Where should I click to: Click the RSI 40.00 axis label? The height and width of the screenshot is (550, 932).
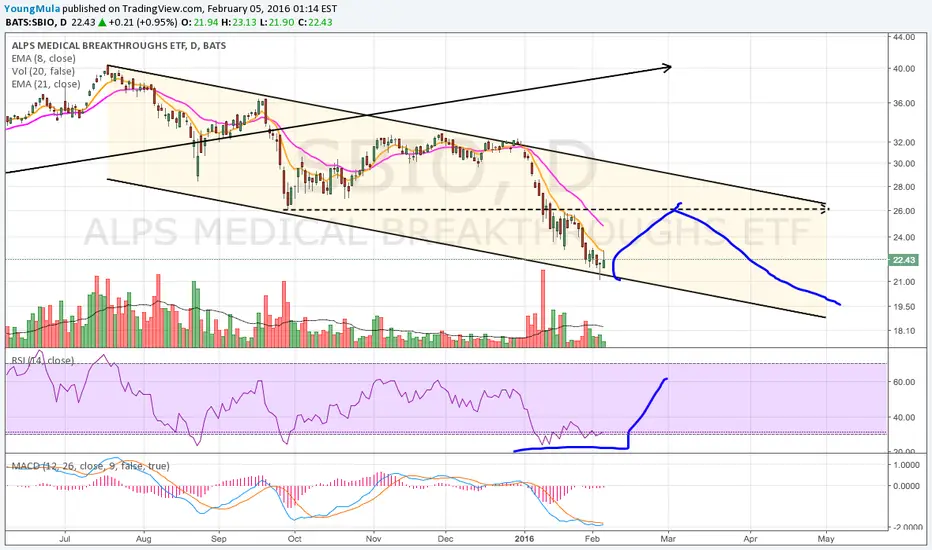click(x=903, y=417)
